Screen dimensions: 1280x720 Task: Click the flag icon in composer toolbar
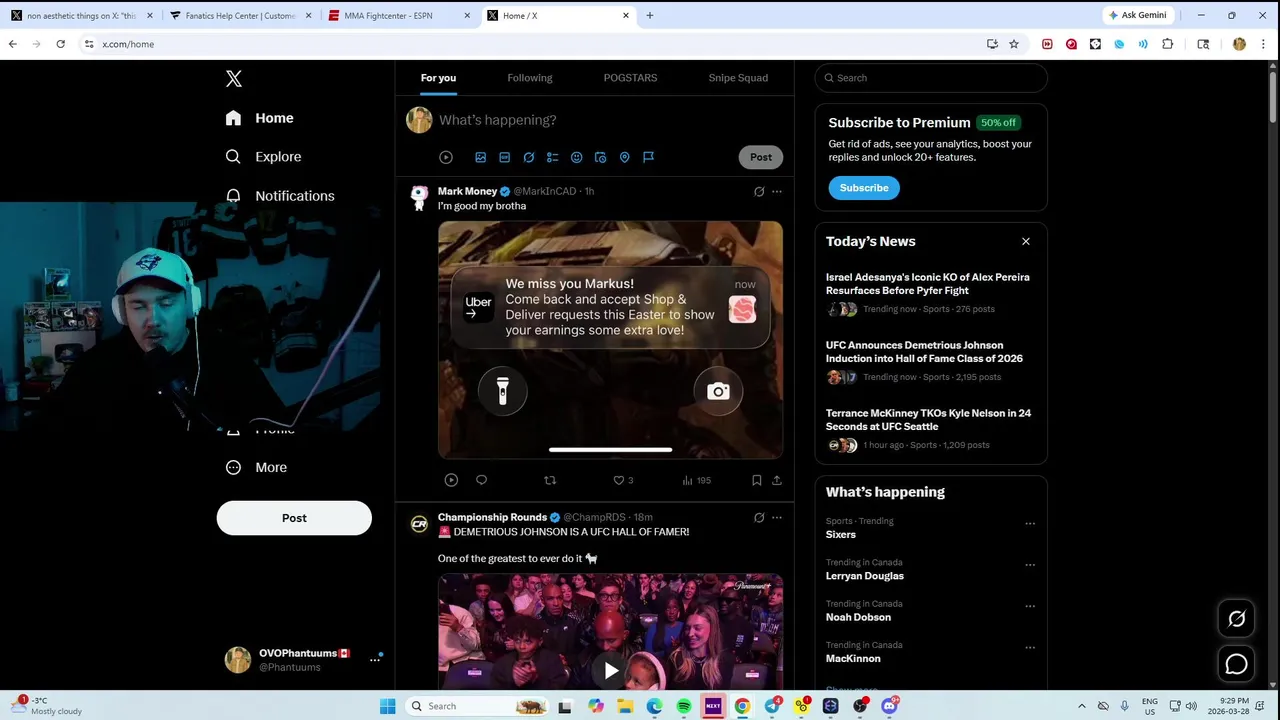[648, 157]
